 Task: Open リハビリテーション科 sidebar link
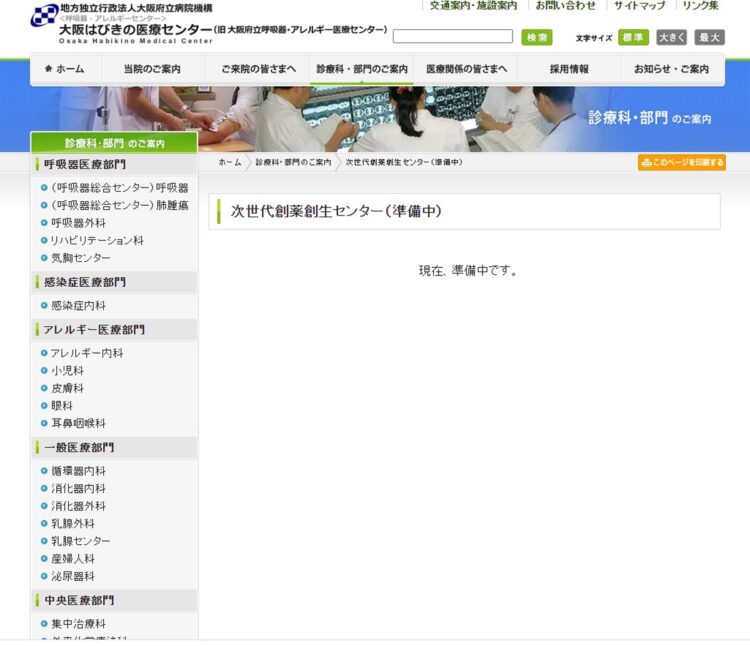point(97,241)
